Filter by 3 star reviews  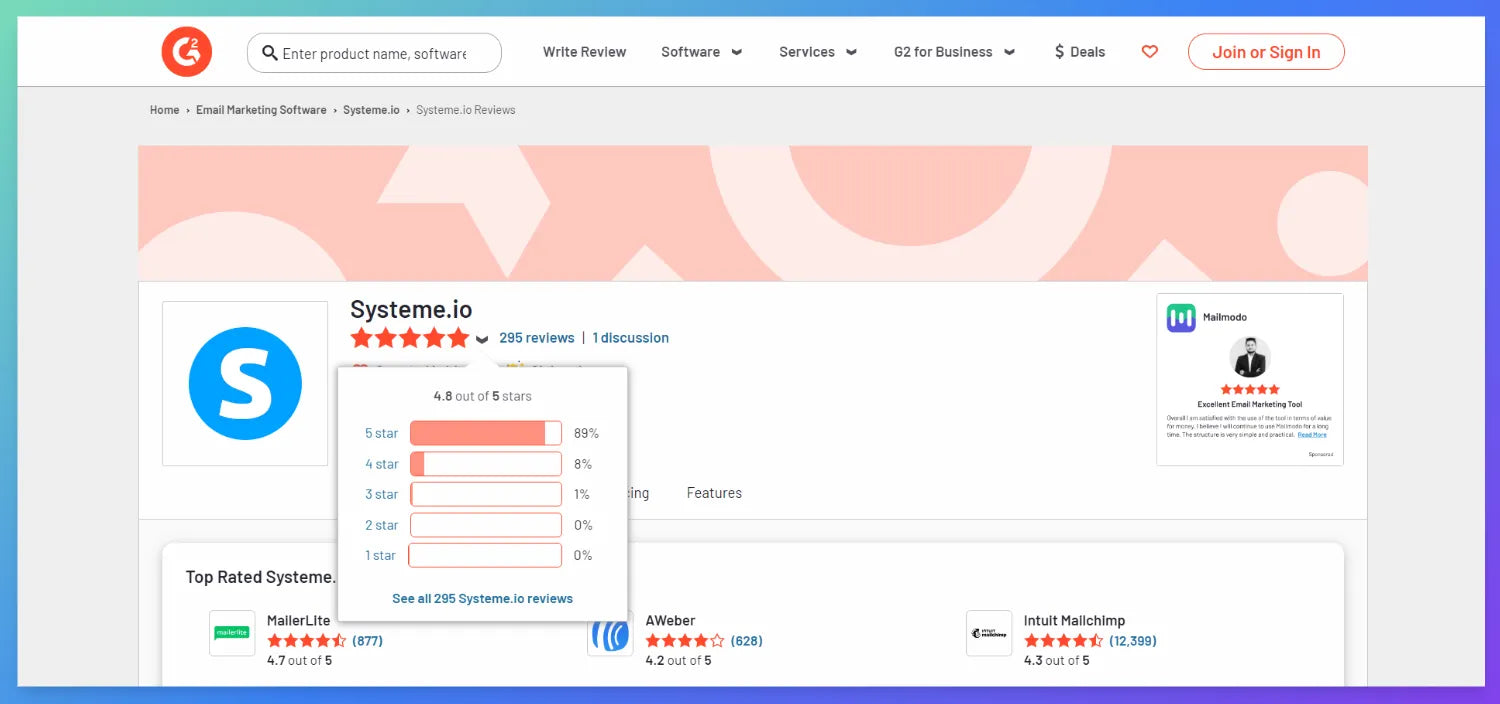381,494
